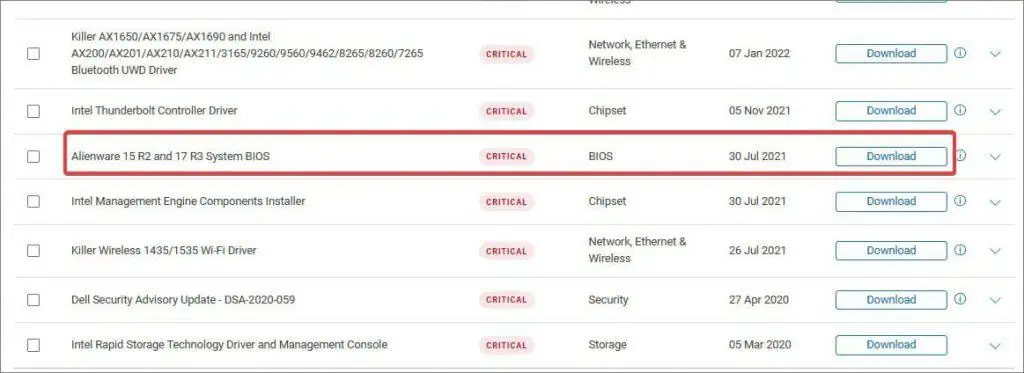Expand Intel Rapid Storage Technology row chevron
The height and width of the screenshot is (373, 1024).
(995, 346)
